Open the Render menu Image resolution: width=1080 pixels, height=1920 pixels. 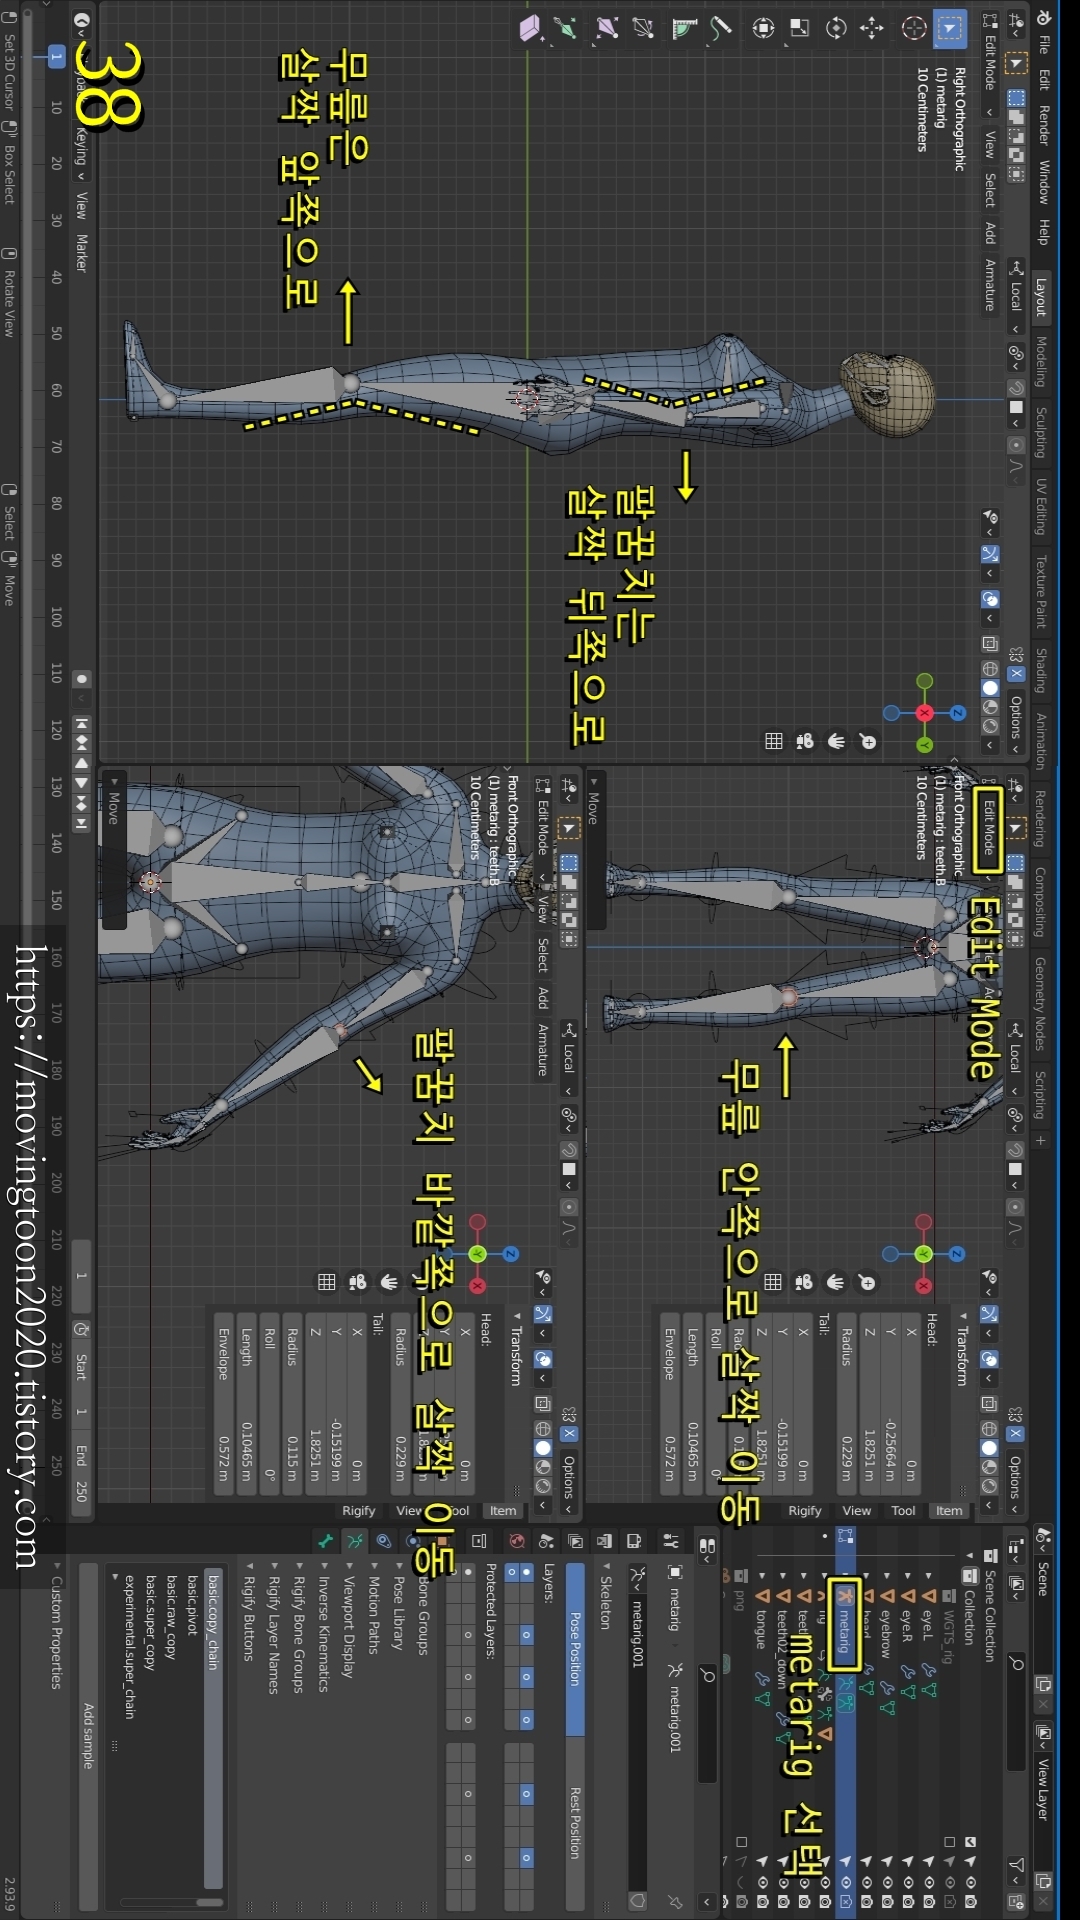1043,125
